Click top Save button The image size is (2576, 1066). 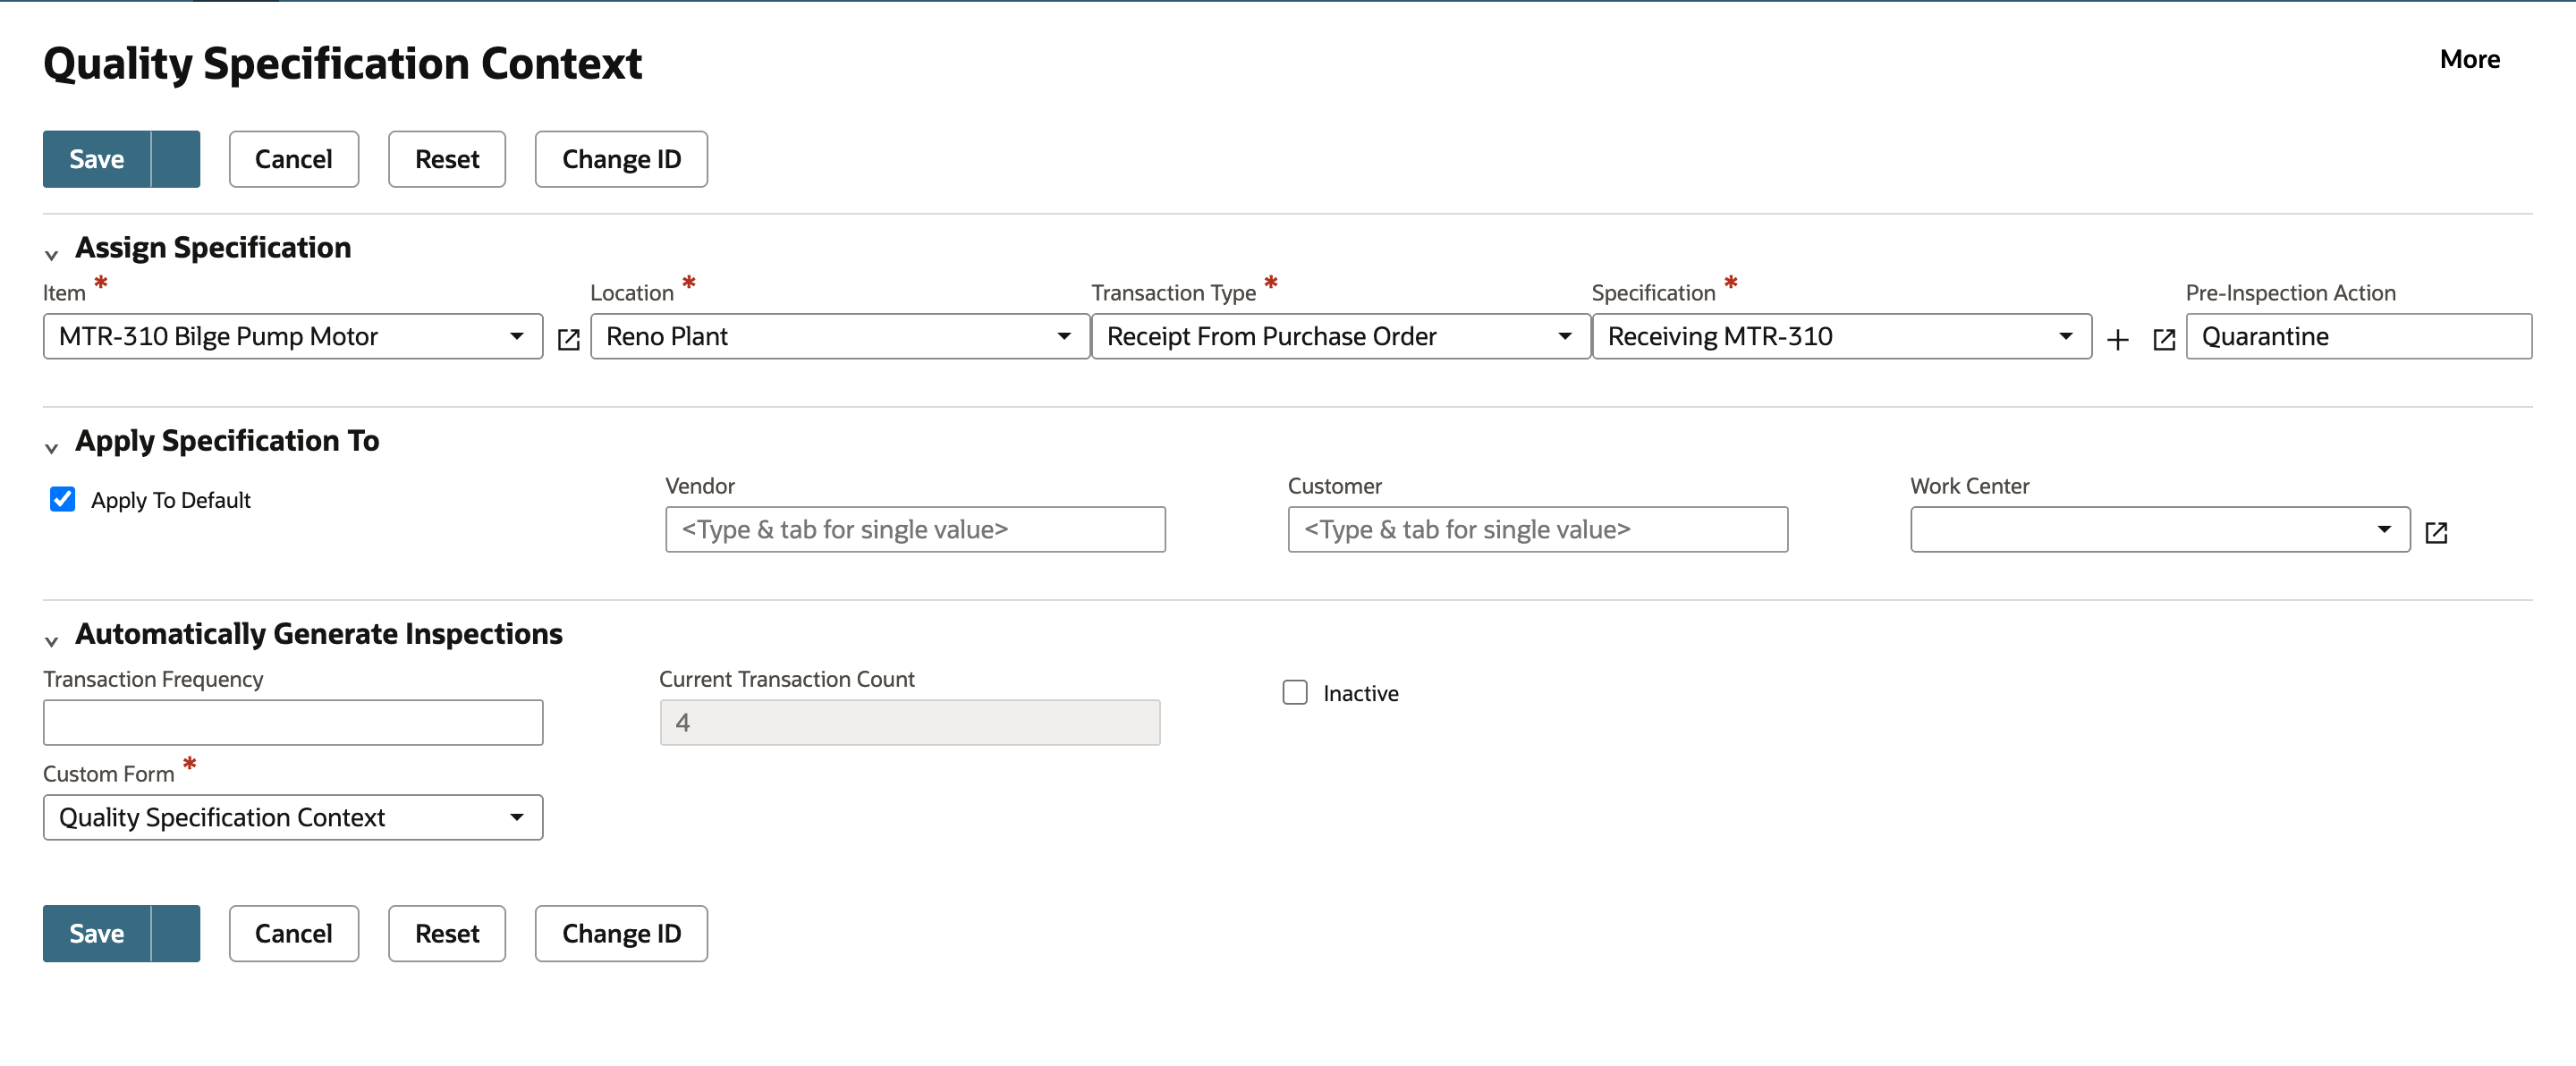point(97,159)
